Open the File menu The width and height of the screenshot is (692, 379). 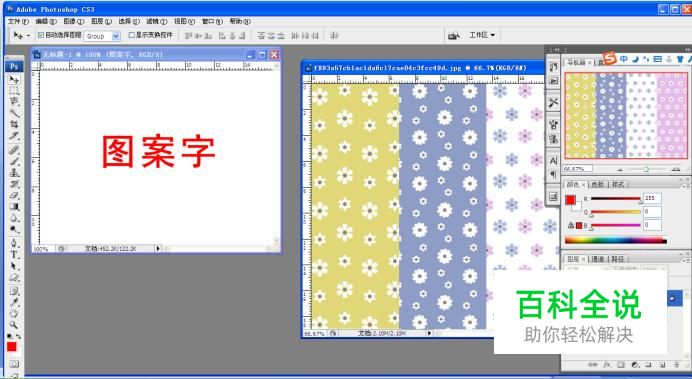[x=18, y=21]
